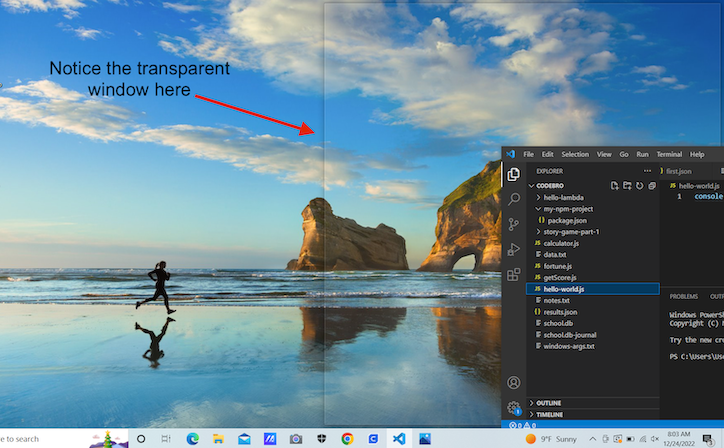Open data.txt in the file tree
This screenshot has width=724, height=448.
593,254
